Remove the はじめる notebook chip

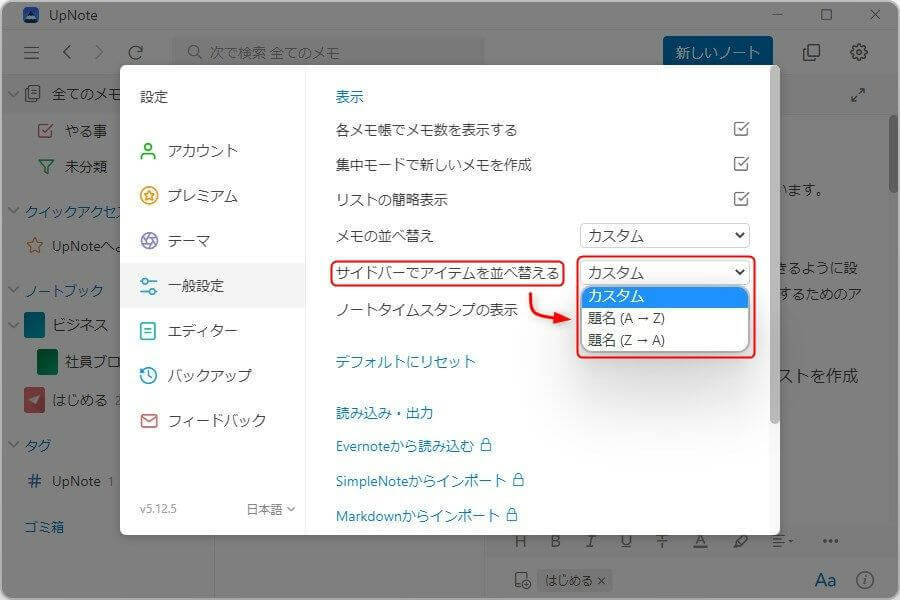[x=602, y=581]
